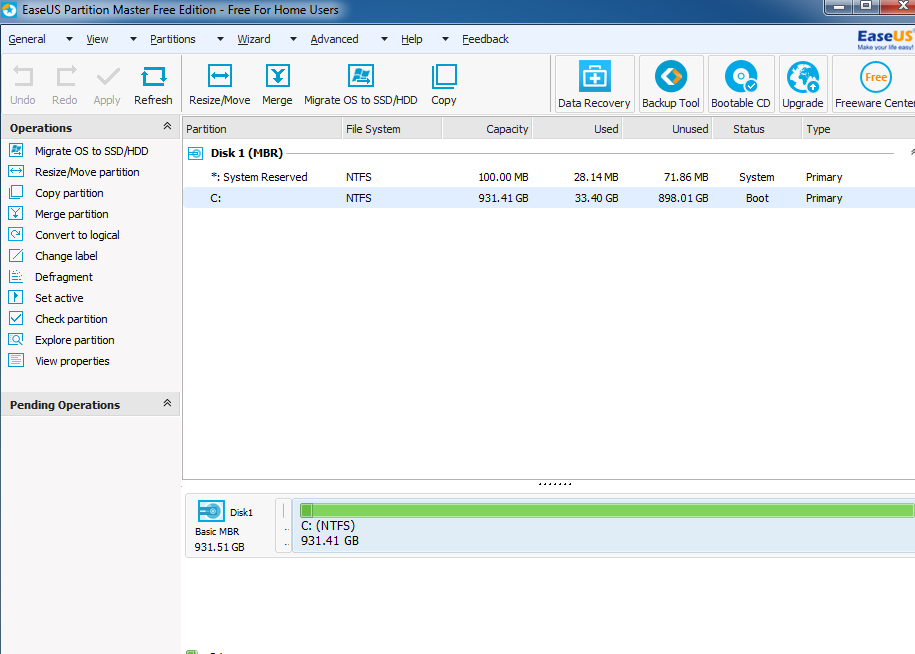Open the Wizard menu
The width and height of the screenshot is (915, 654).
coord(254,39)
